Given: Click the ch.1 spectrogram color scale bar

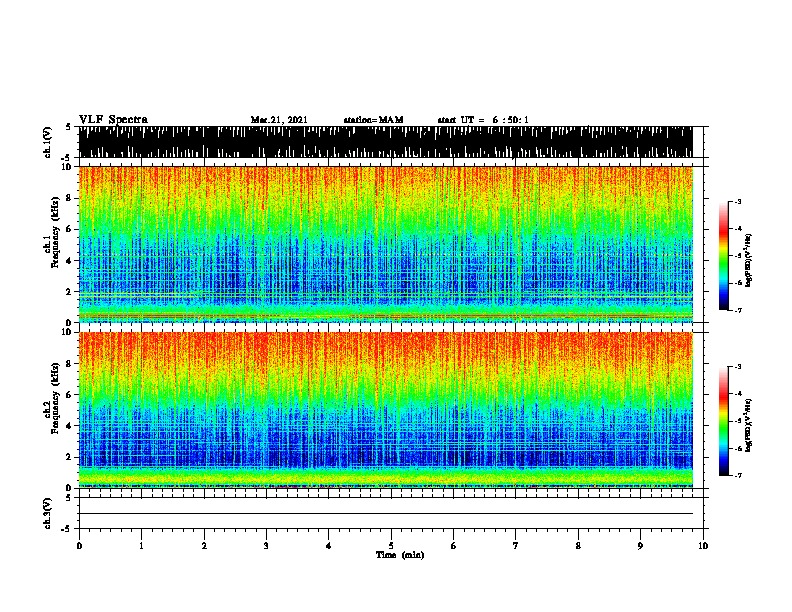Looking at the screenshot, I should tap(724, 256).
